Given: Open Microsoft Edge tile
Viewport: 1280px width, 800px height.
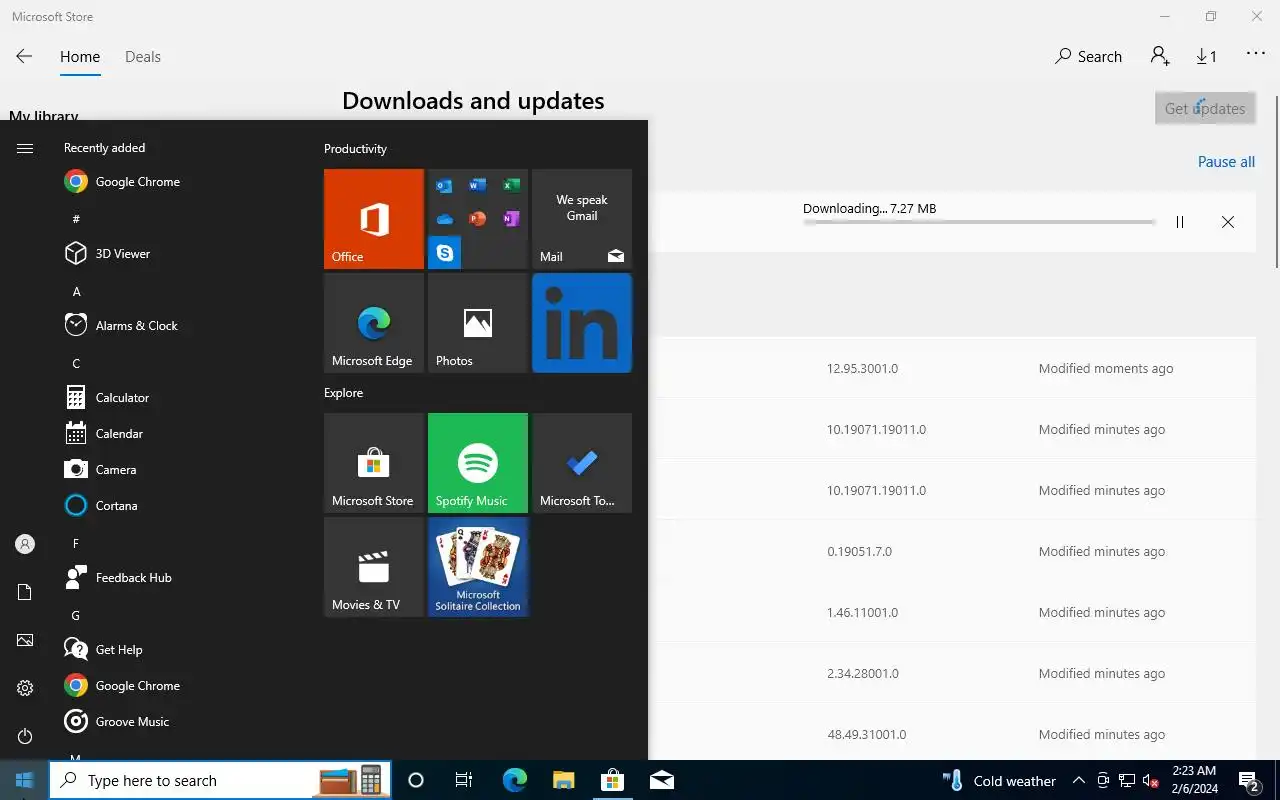Looking at the screenshot, I should (374, 323).
